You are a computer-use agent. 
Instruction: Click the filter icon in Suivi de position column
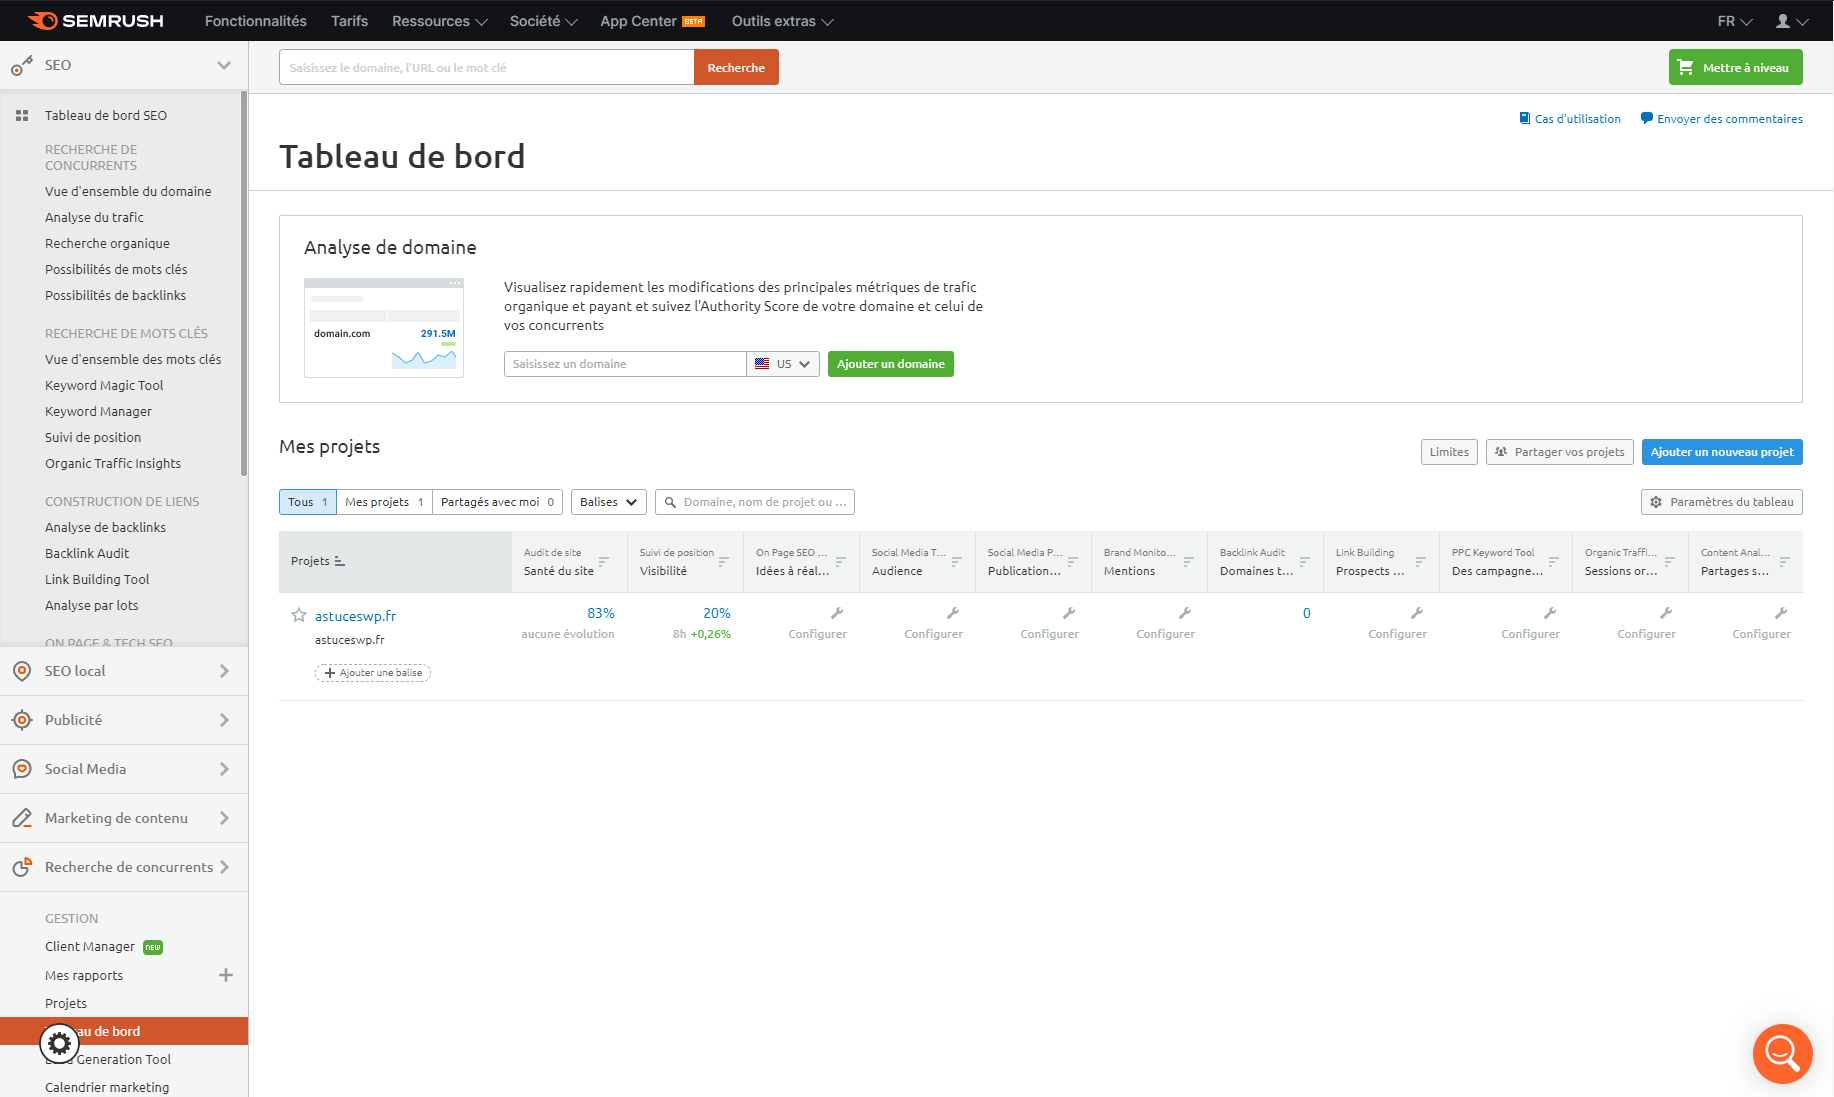coord(724,561)
